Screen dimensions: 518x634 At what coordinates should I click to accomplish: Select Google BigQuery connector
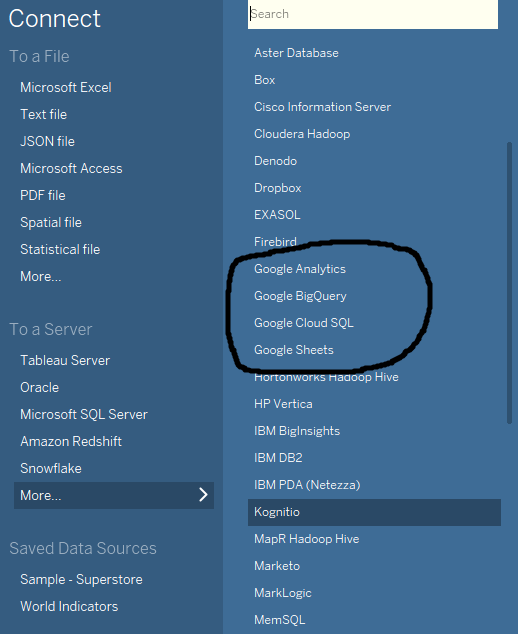300,296
